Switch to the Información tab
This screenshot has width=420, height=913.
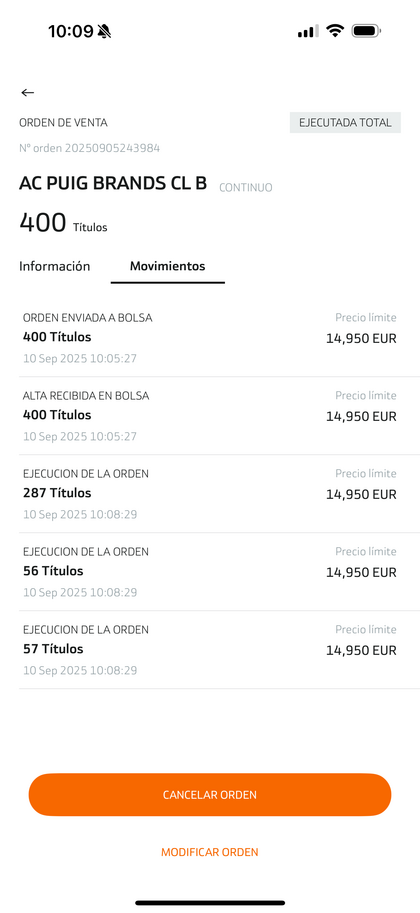click(55, 267)
